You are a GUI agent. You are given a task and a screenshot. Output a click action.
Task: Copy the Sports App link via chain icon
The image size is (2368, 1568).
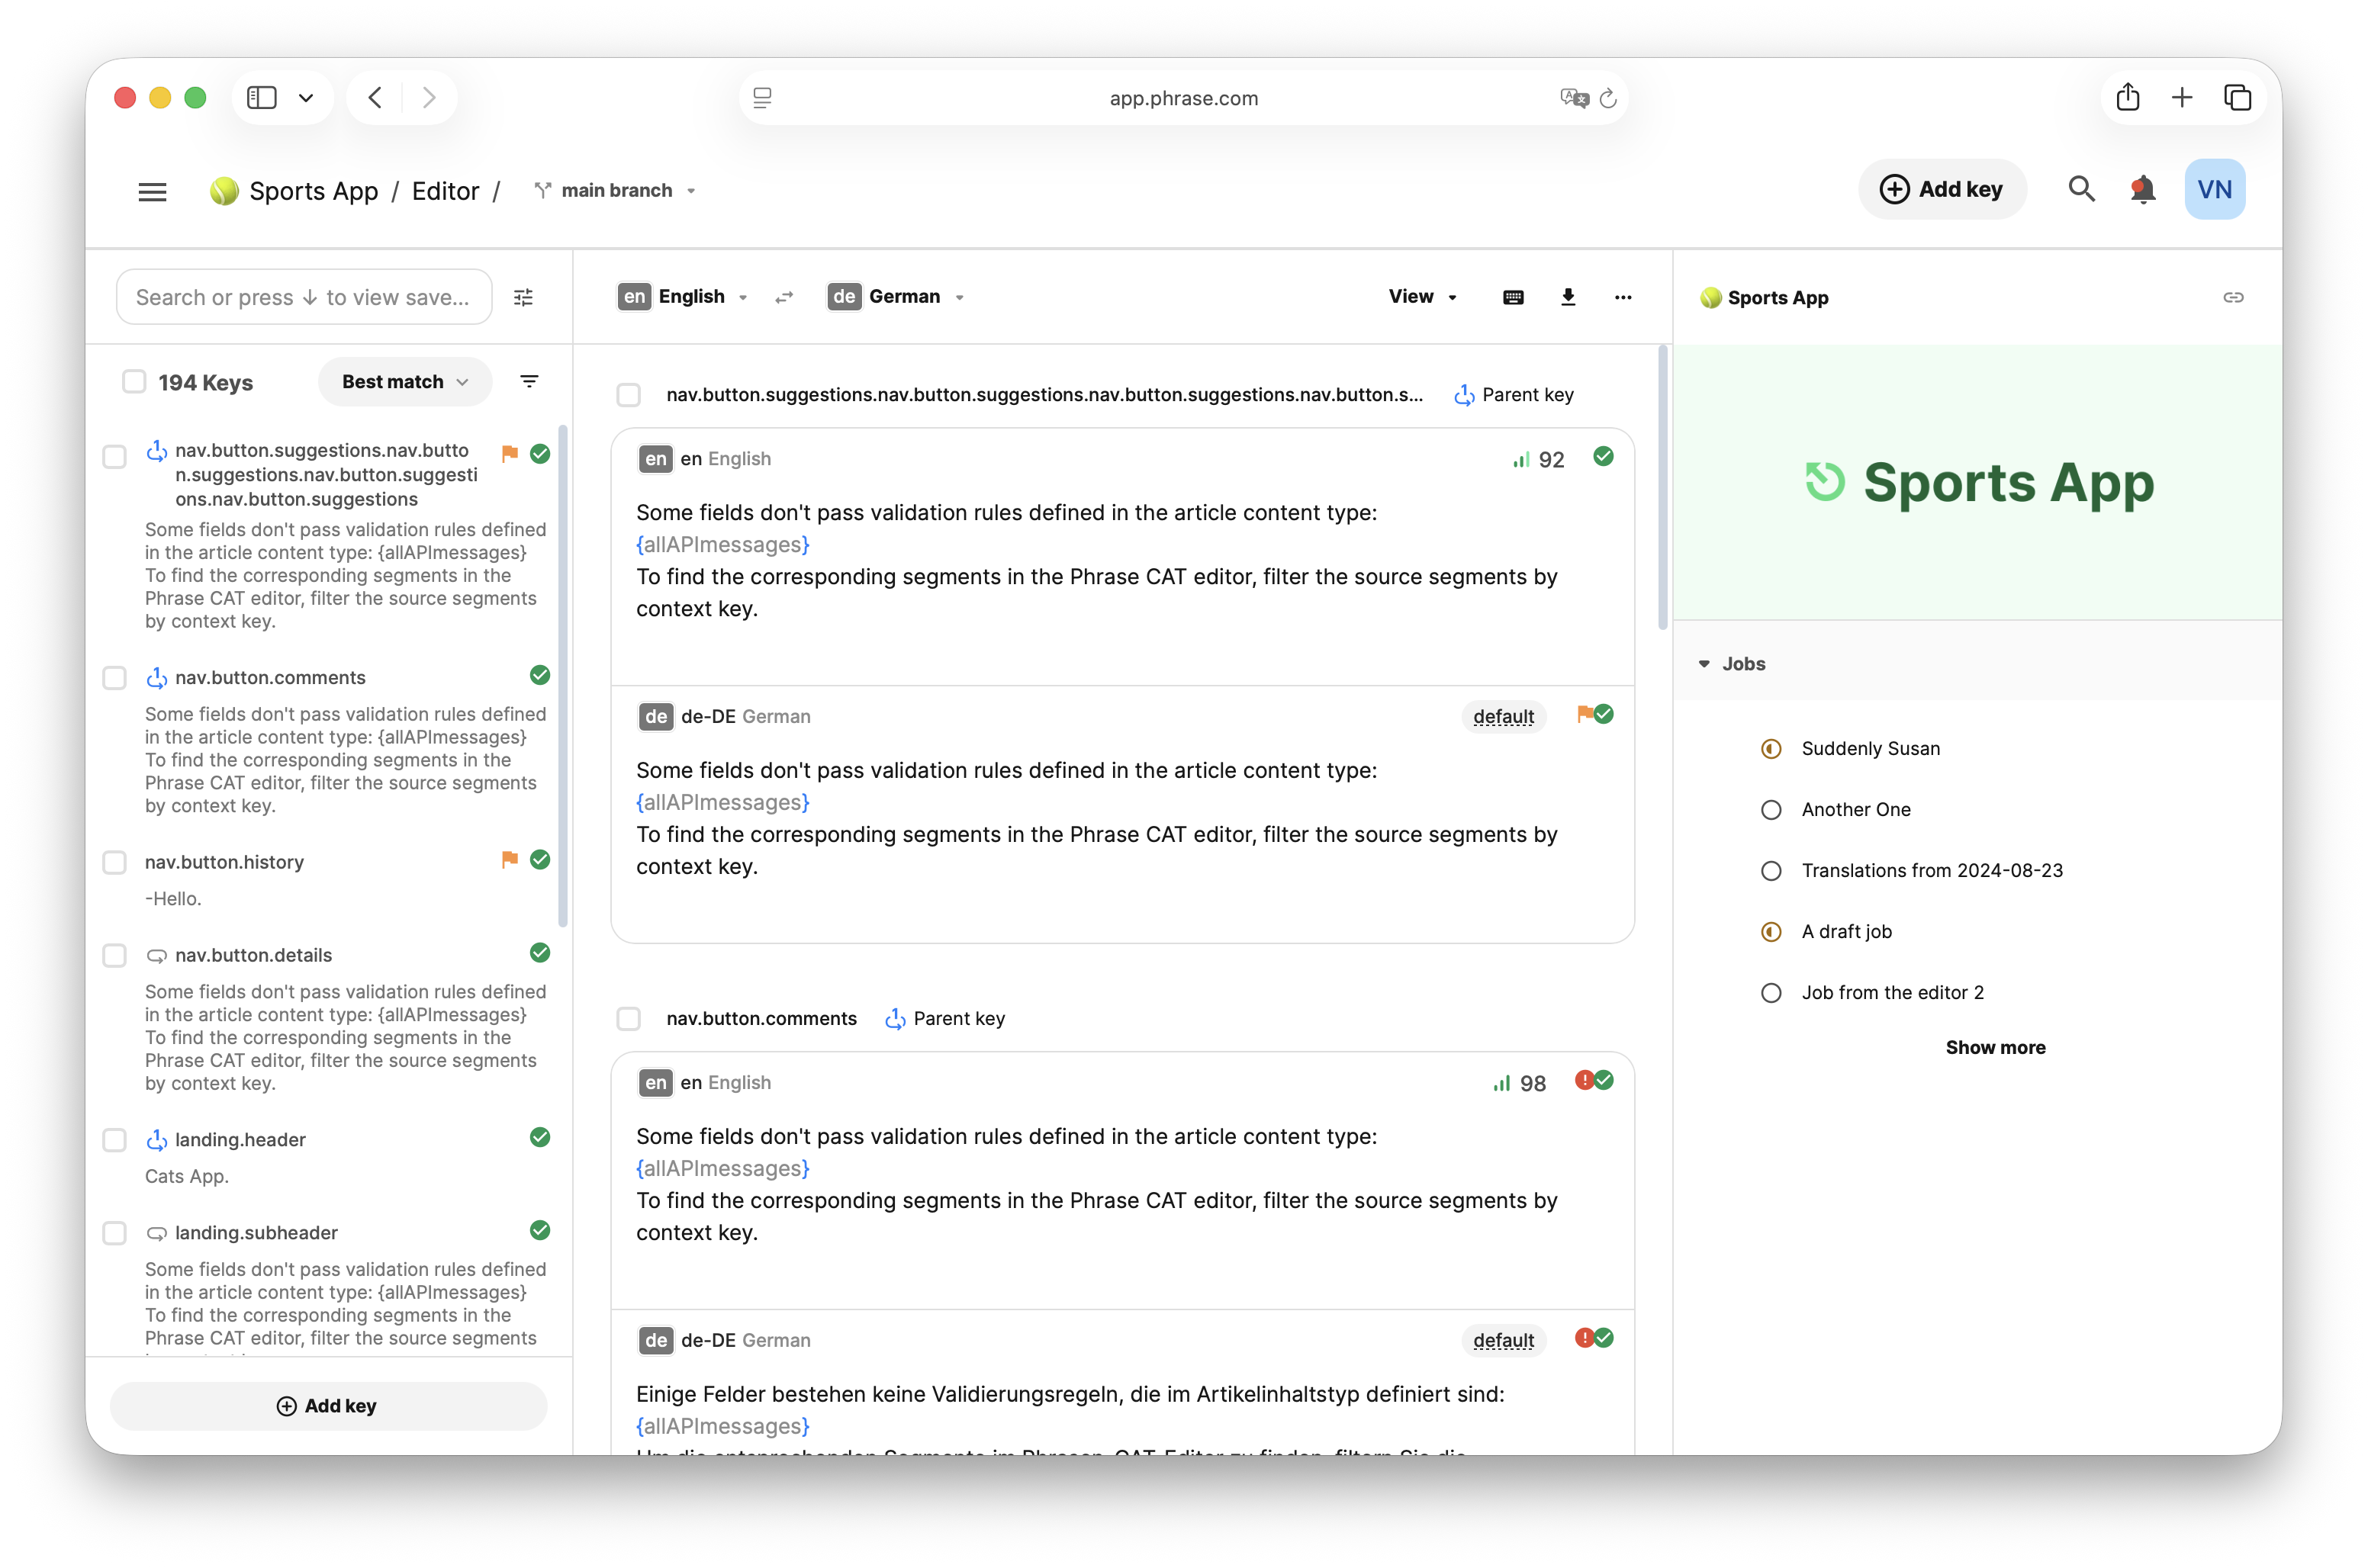point(2233,297)
